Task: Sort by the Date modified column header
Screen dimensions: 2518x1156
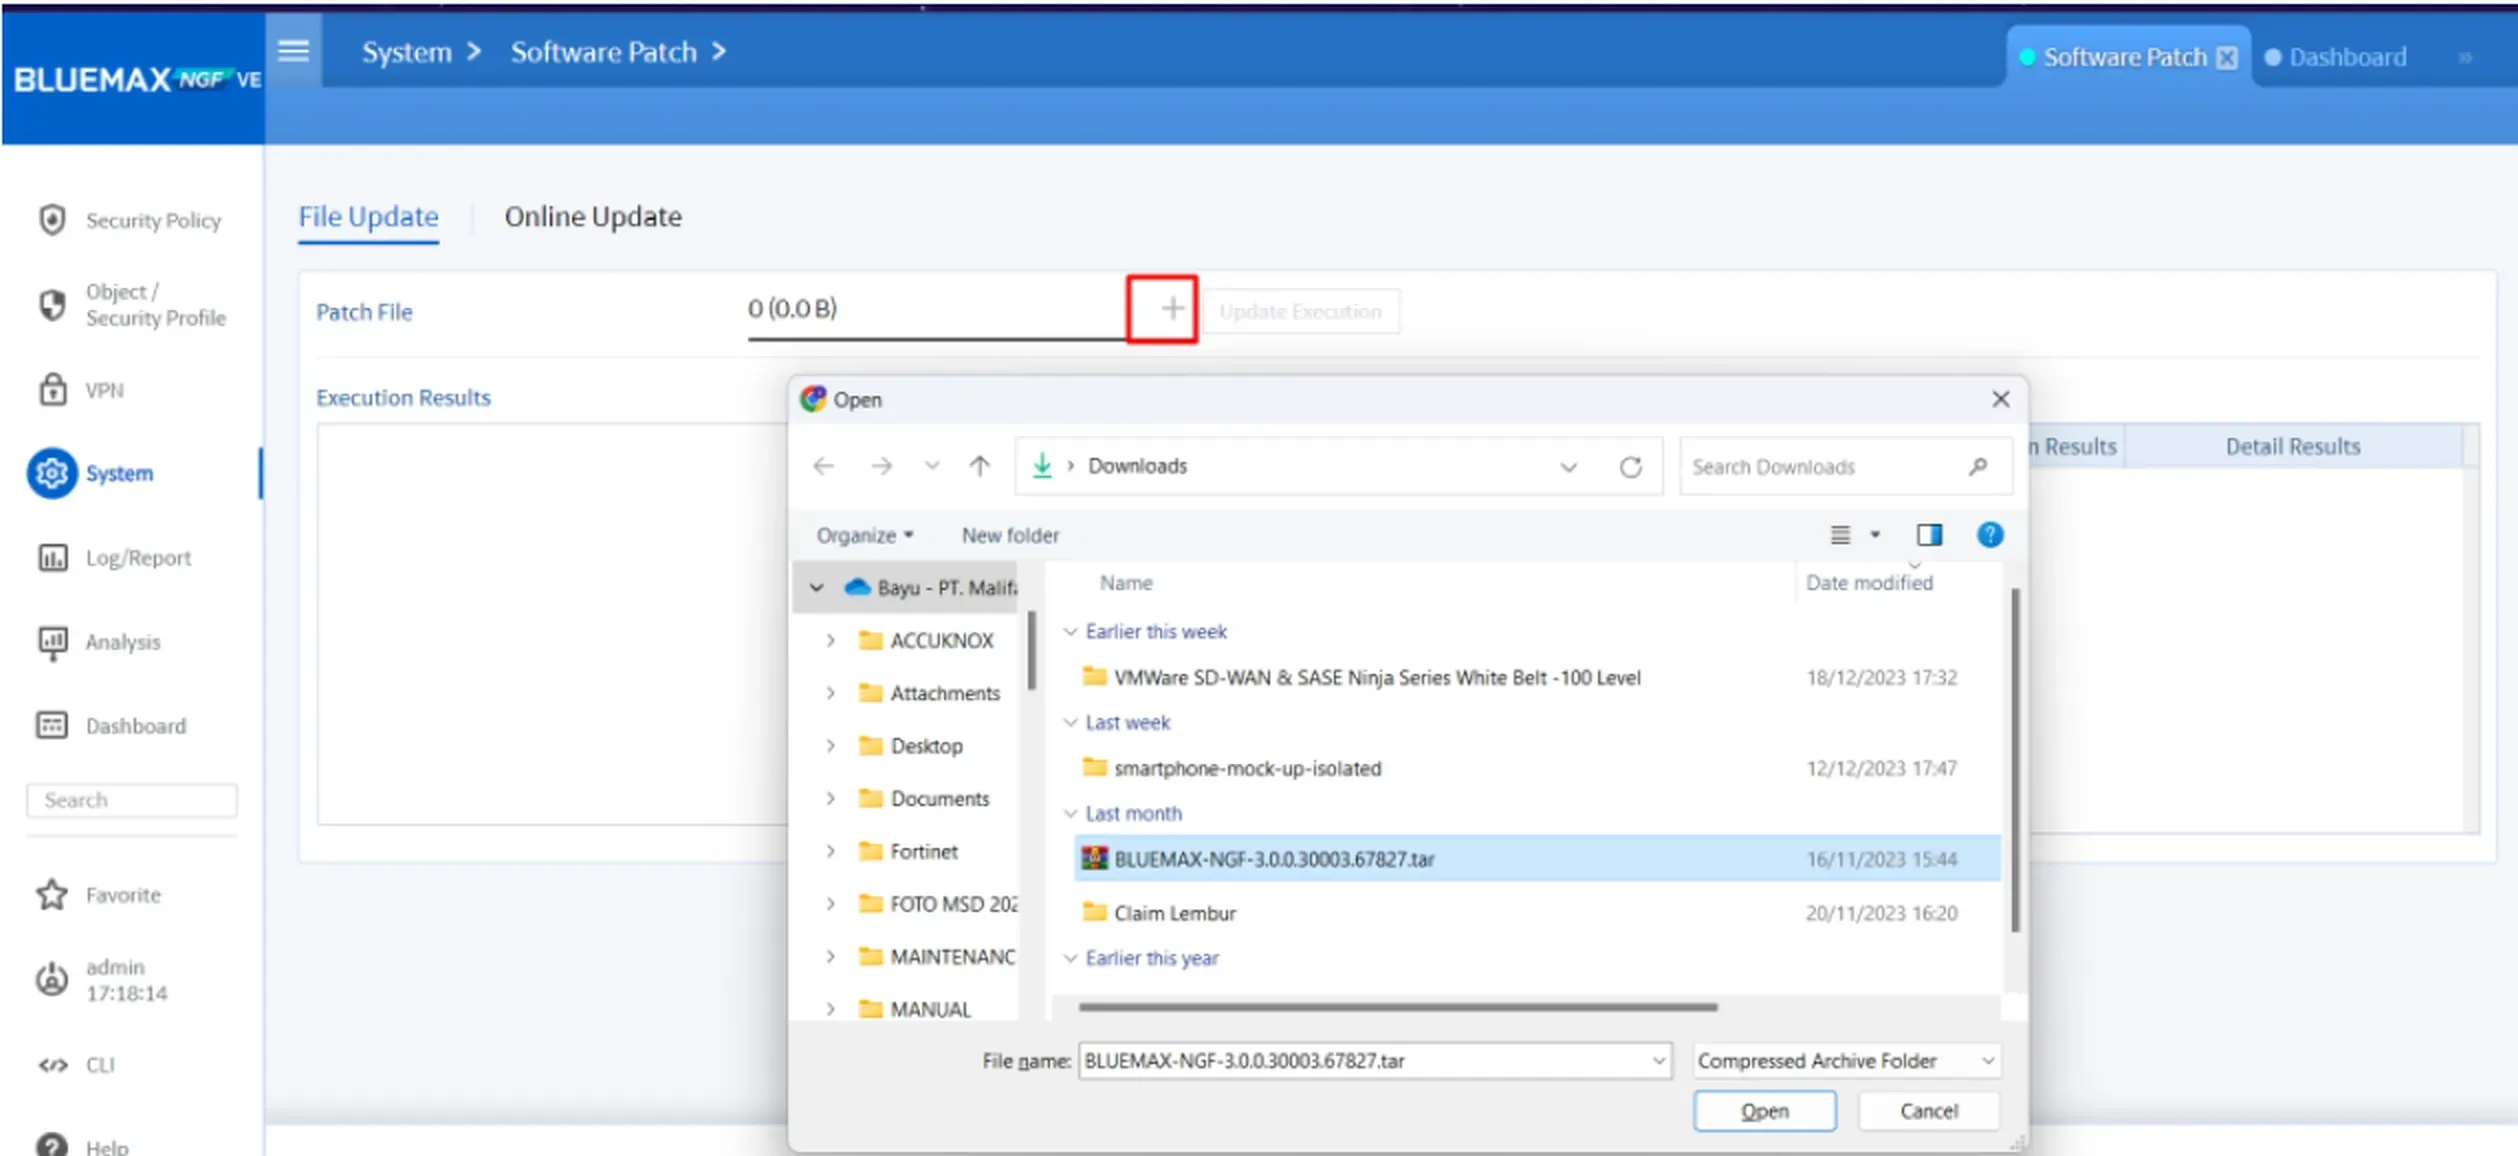Action: (x=1869, y=583)
